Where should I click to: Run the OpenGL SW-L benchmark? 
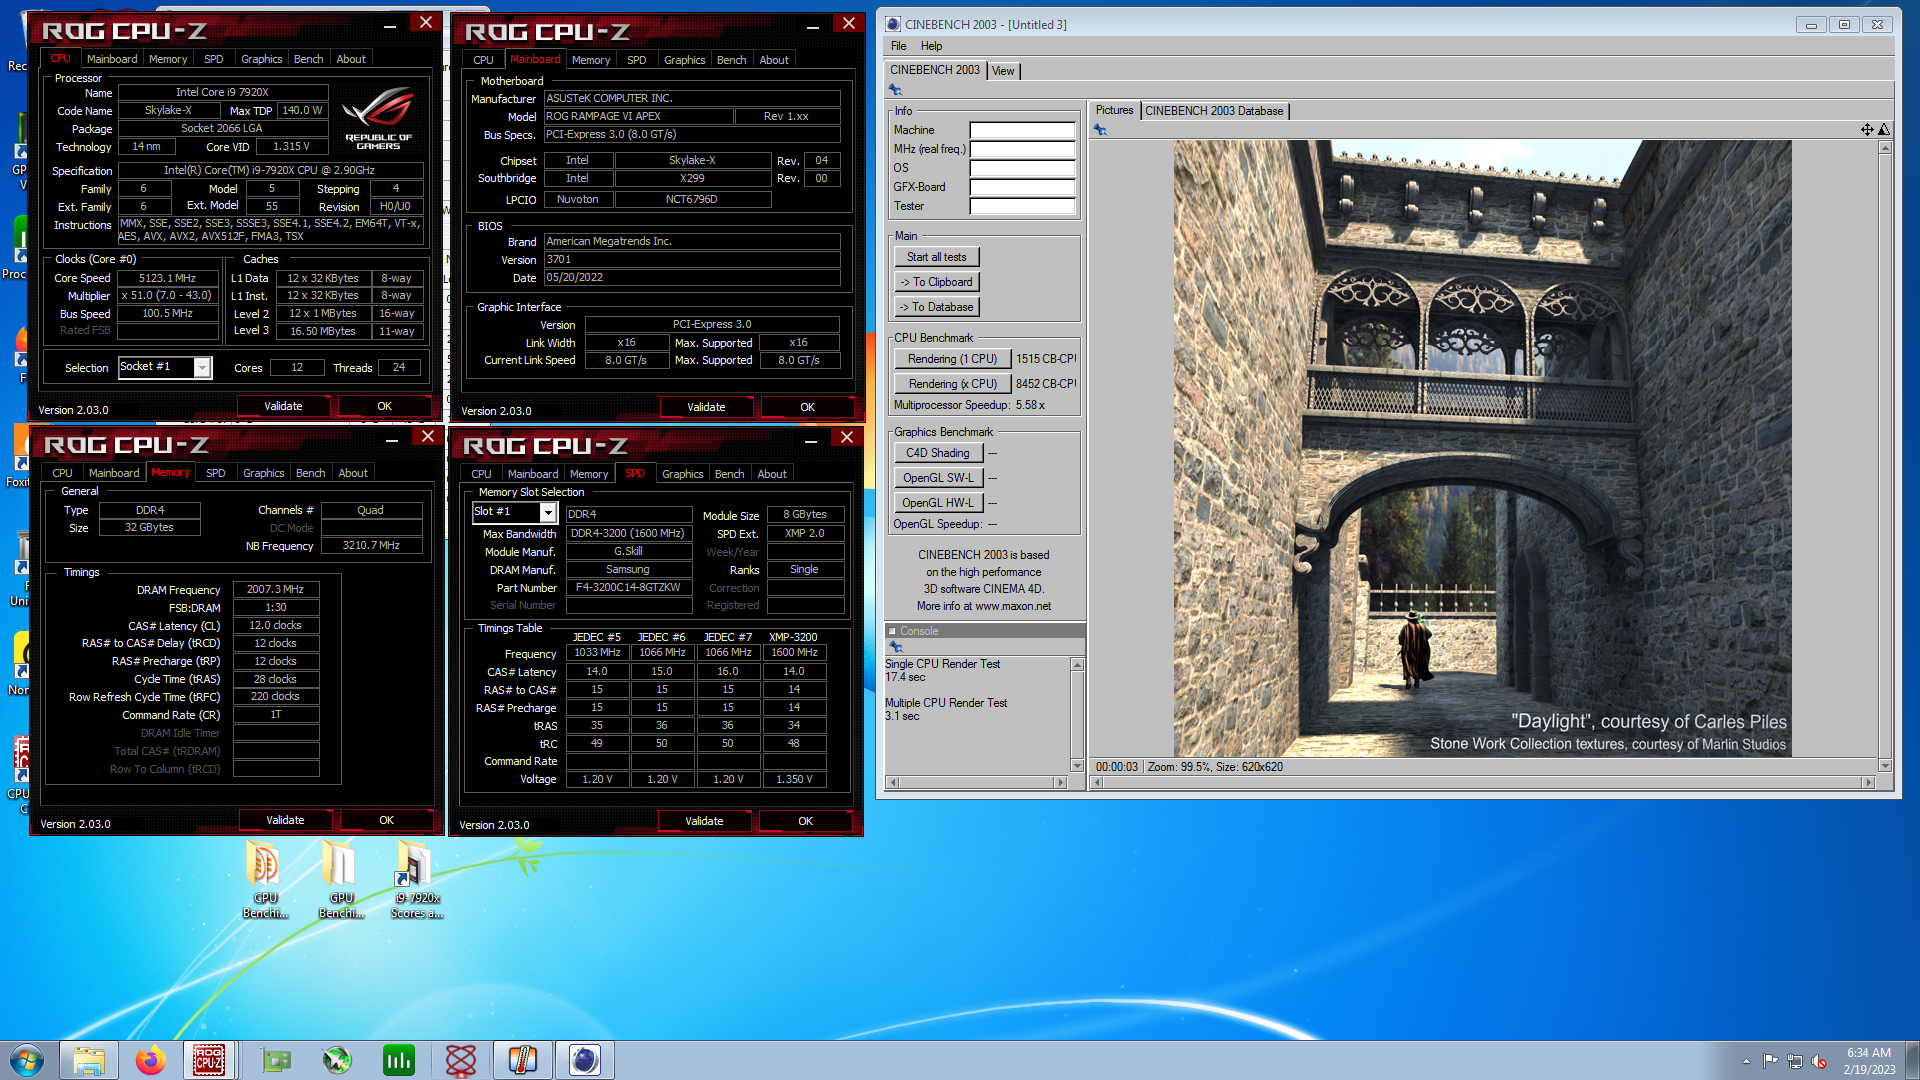[x=938, y=478]
